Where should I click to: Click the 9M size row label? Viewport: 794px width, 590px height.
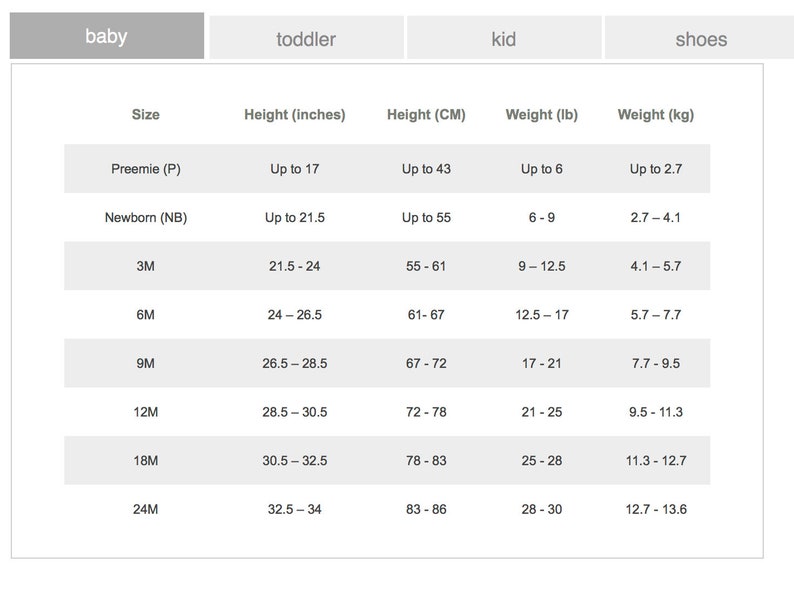coord(146,364)
